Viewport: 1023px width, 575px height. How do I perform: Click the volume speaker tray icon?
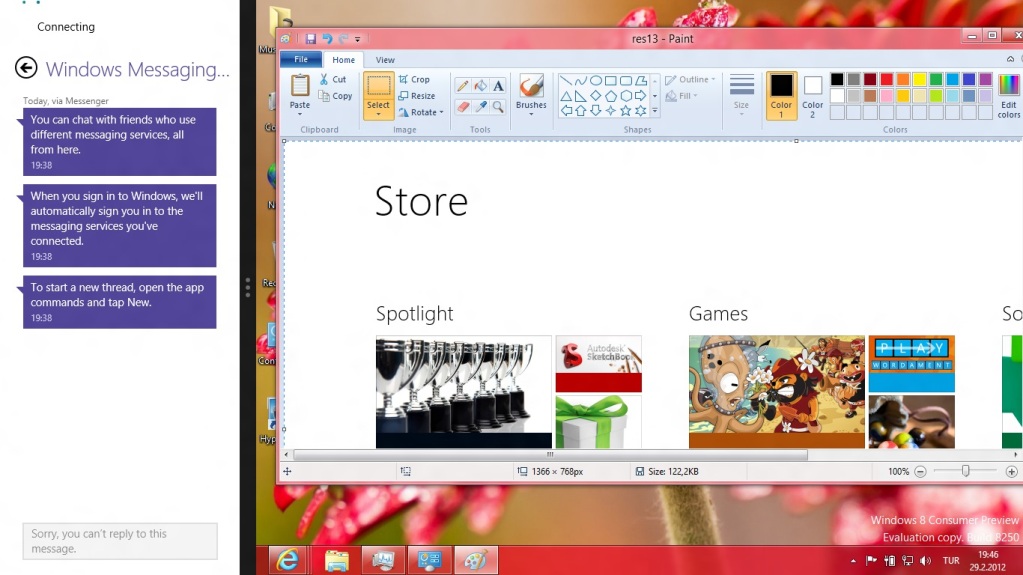[925, 561]
